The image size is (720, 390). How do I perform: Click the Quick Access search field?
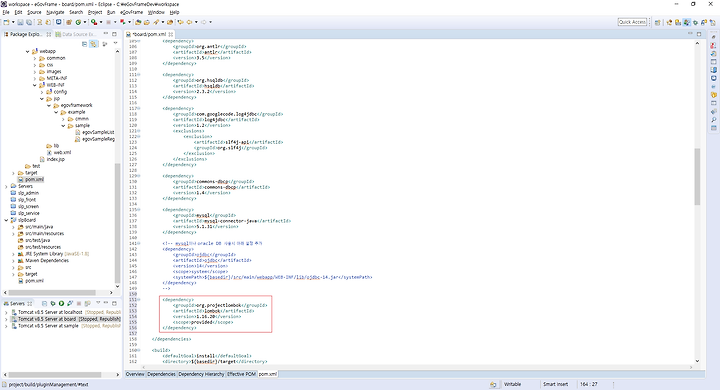click(632, 22)
